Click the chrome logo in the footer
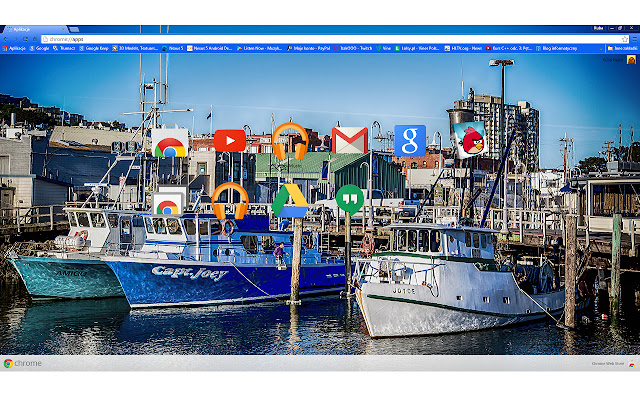Viewport: 640px width, 400px height. point(22,363)
